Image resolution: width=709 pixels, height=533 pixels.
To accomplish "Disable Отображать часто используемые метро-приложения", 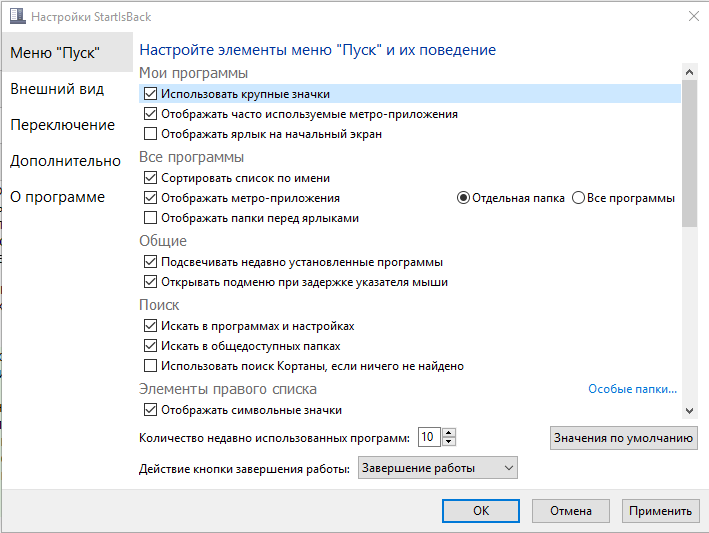I will tap(150, 114).
